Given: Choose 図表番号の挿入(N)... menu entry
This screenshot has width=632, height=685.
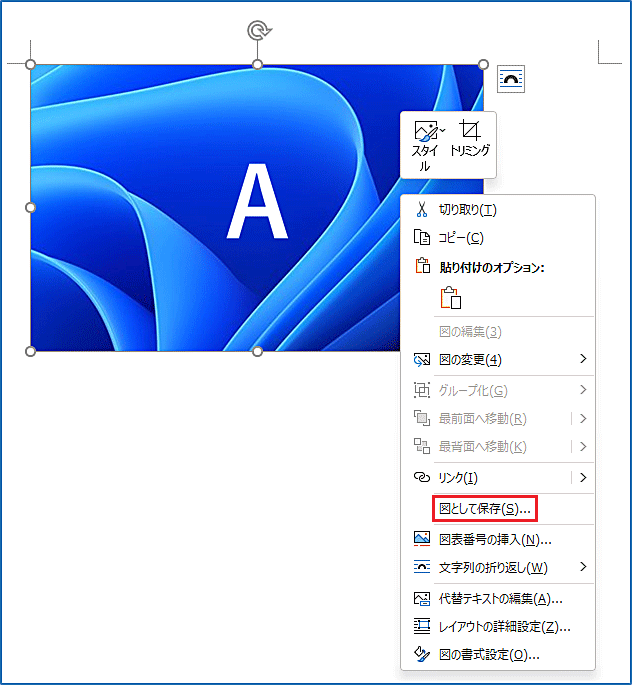Looking at the screenshot, I should click(498, 540).
